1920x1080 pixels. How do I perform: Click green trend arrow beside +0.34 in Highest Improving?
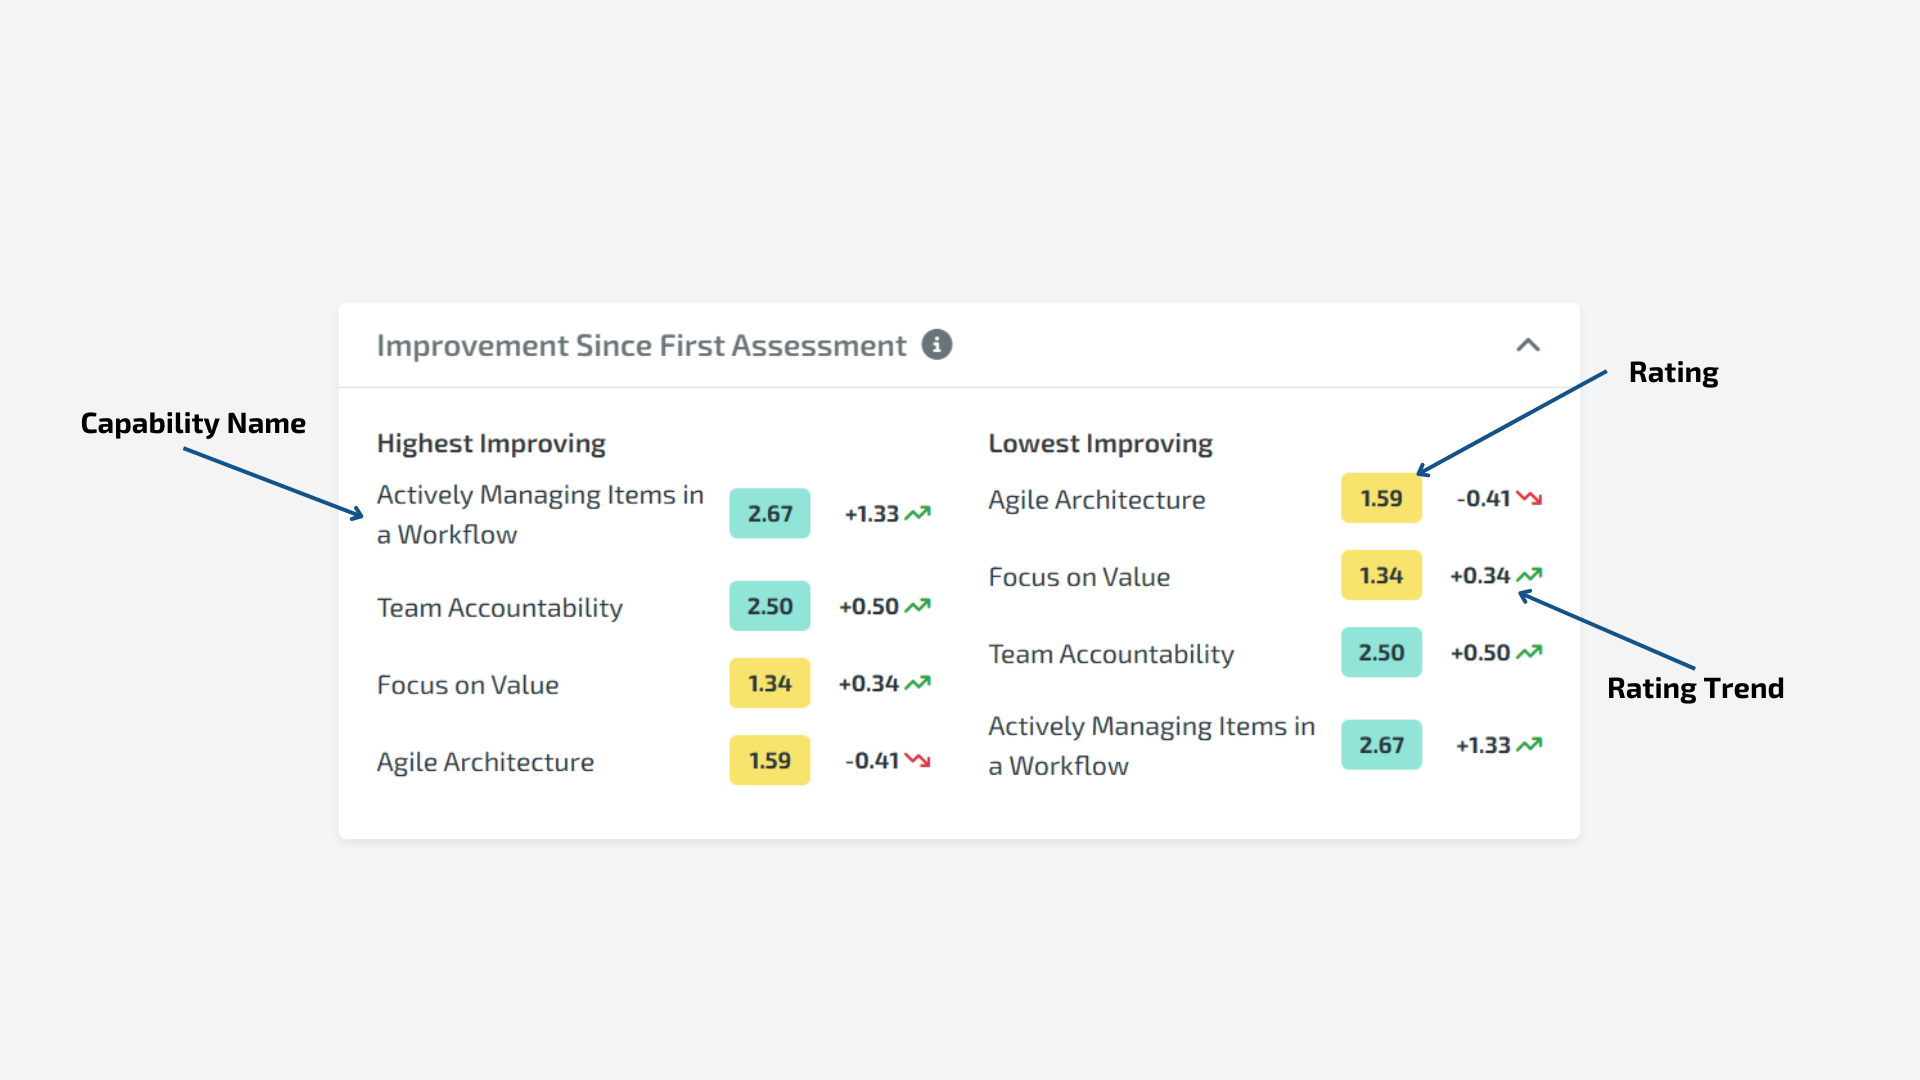point(918,683)
